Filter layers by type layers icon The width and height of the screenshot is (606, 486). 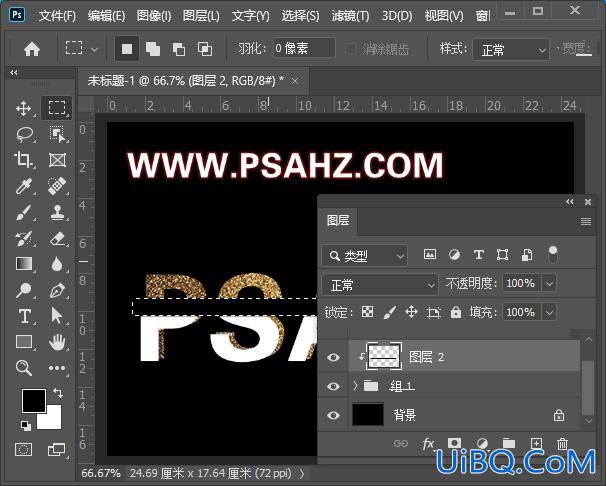[478, 255]
